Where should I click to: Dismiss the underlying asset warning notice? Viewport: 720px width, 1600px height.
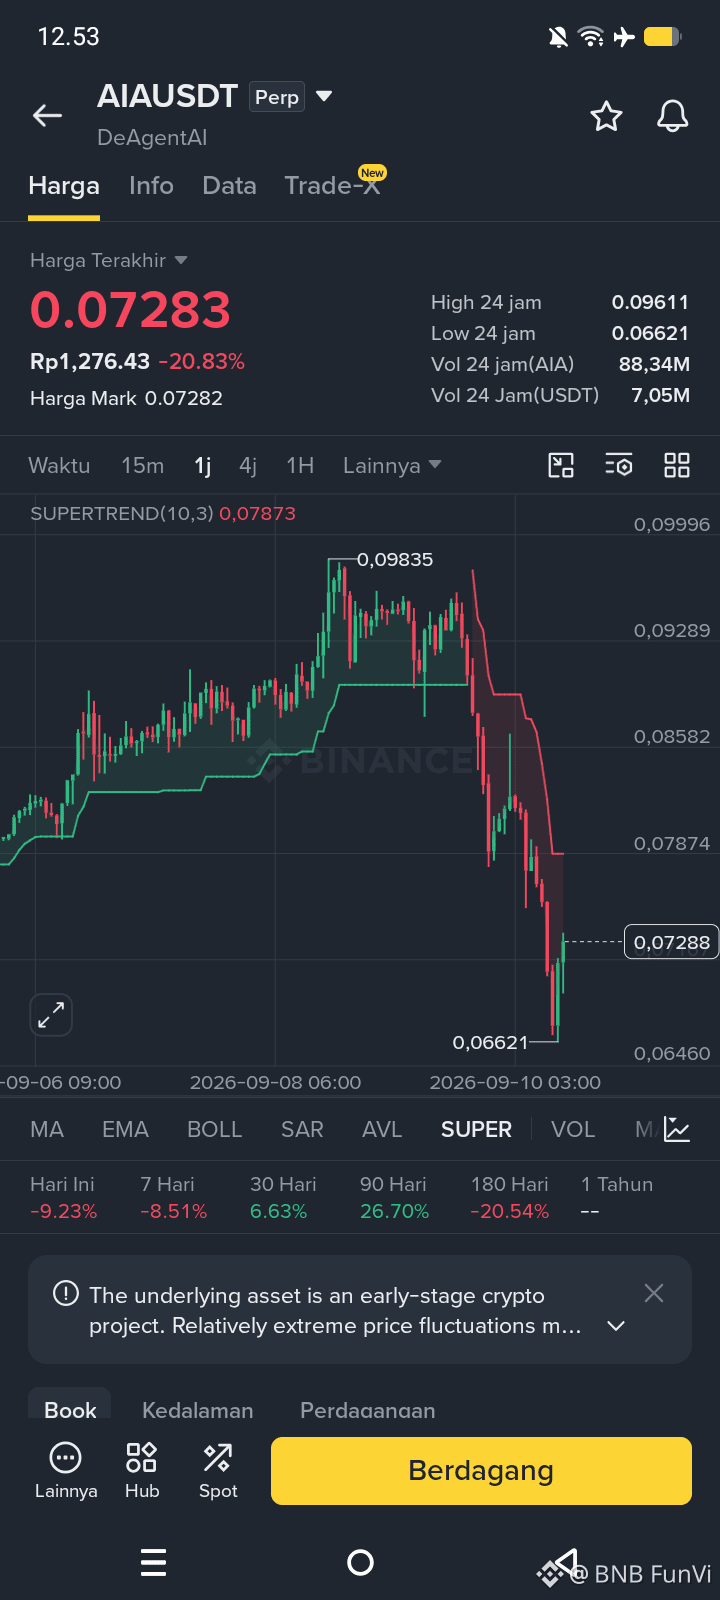(654, 1293)
